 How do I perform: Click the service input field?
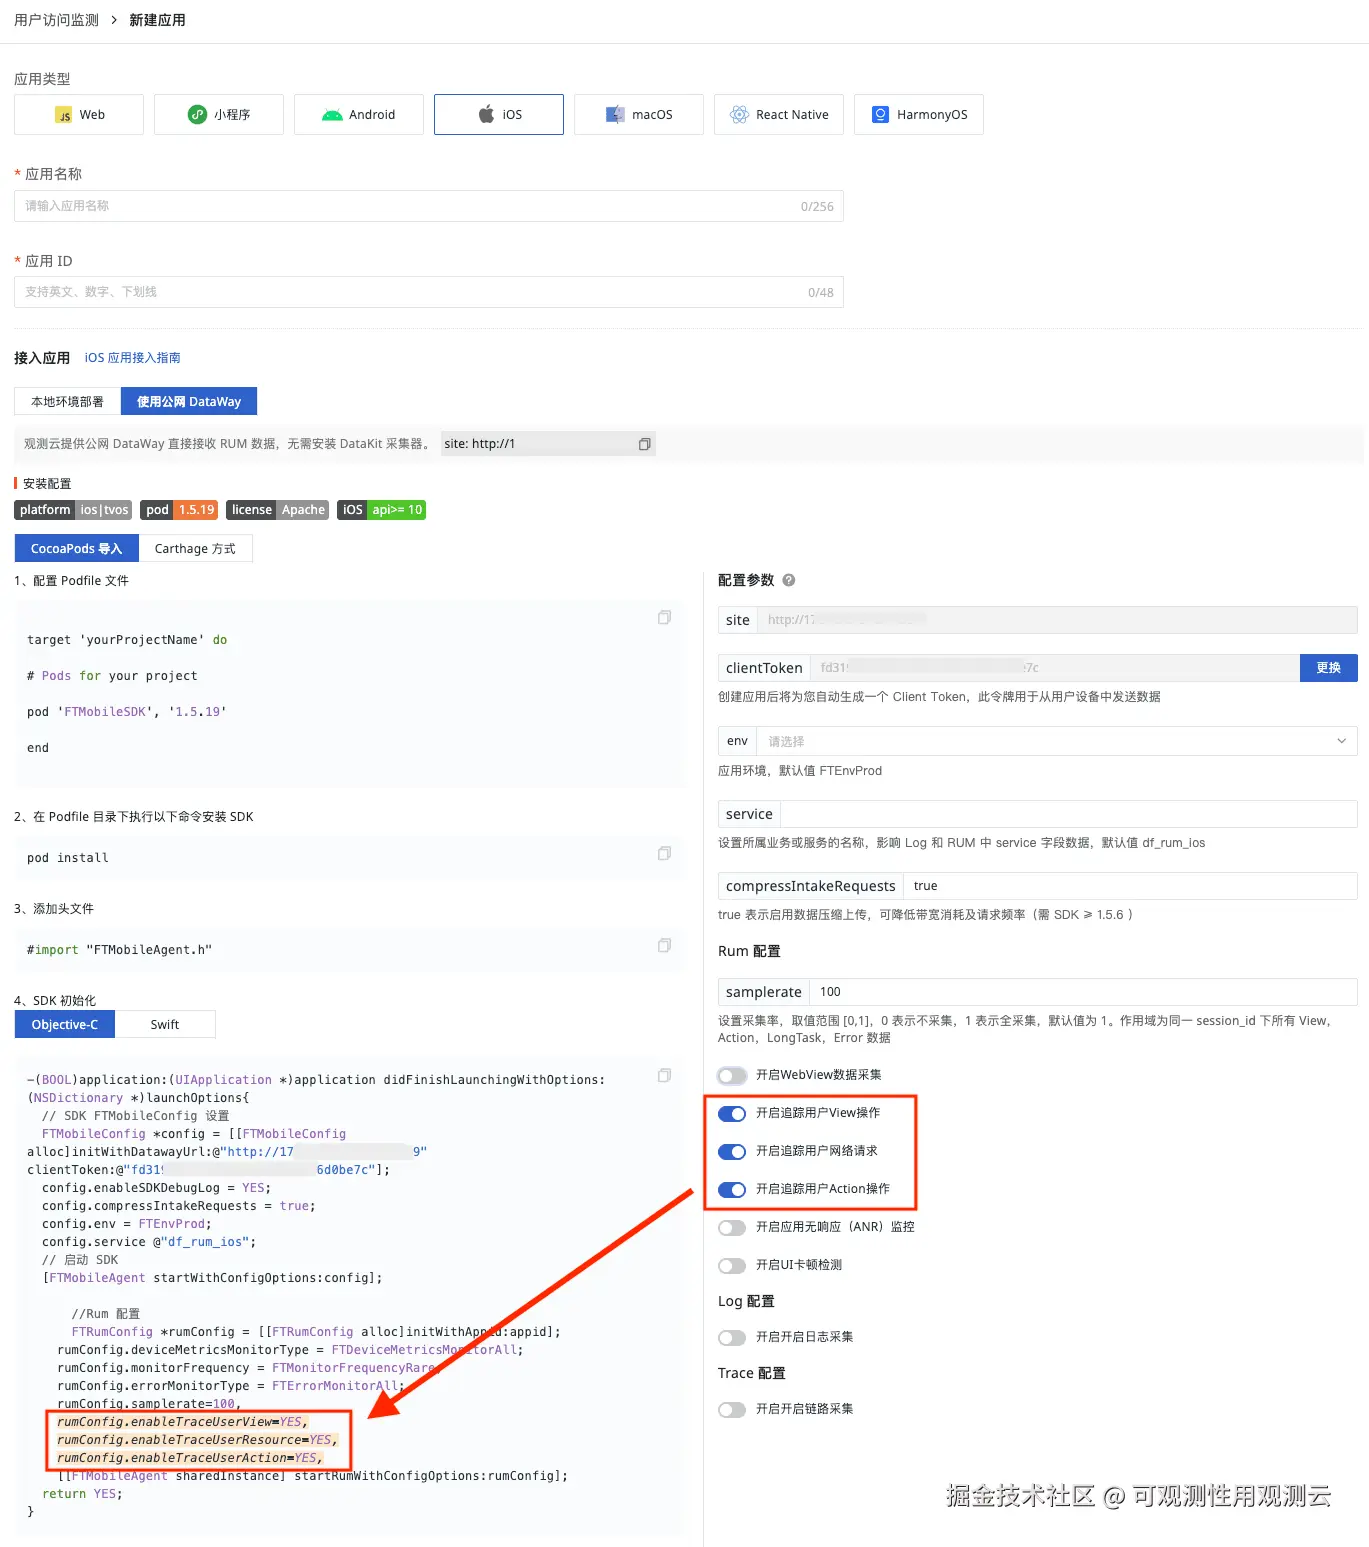[1069, 814]
